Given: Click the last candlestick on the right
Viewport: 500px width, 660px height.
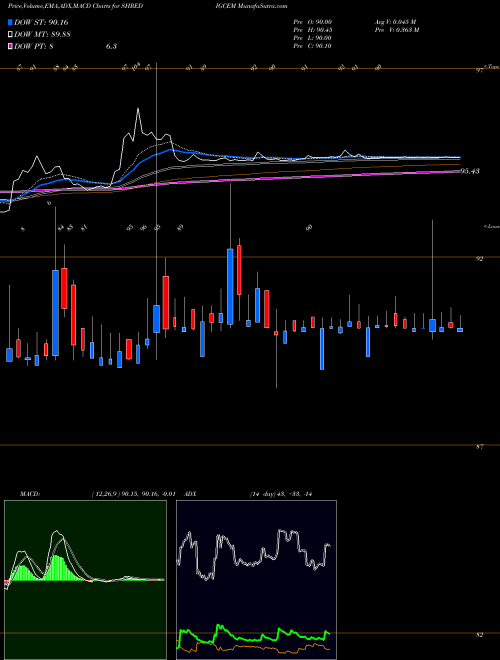Looking at the screenshot, I should pyautogui.click(x=460, y=330).
